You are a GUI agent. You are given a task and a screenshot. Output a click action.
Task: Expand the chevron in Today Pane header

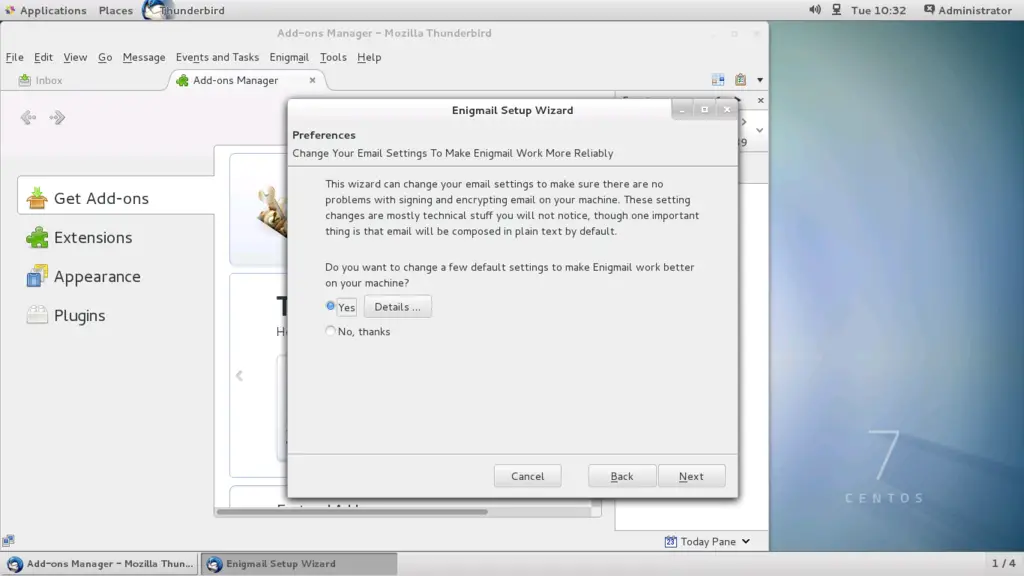(760, 130)
